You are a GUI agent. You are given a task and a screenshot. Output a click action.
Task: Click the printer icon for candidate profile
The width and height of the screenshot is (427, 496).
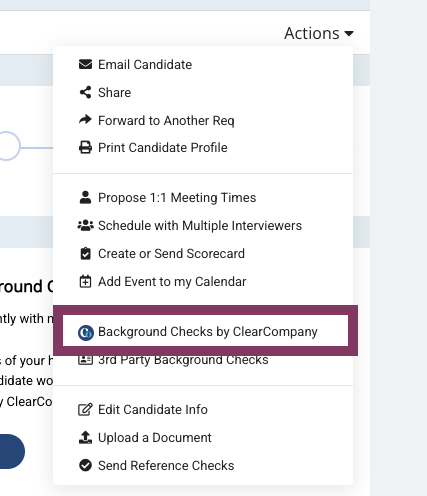click(x=85, y=147)
